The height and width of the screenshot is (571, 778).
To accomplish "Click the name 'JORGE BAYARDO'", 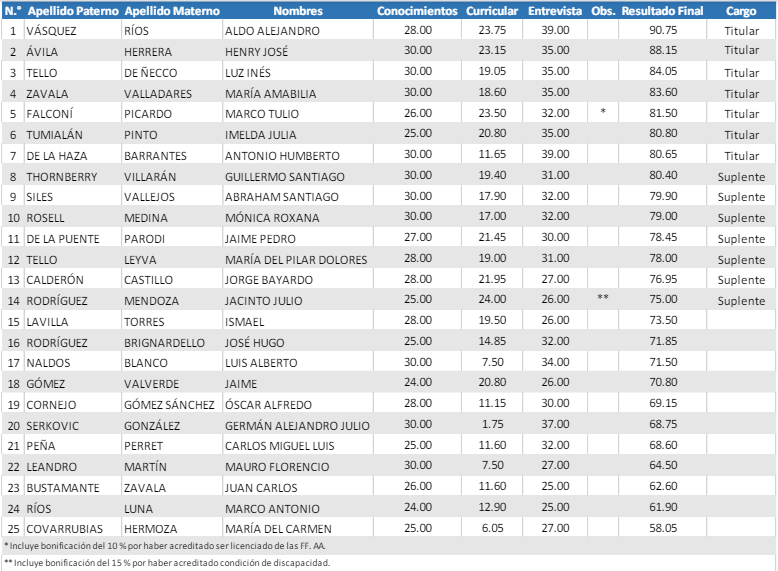I will pyautogui.click(x=269, y=280).
